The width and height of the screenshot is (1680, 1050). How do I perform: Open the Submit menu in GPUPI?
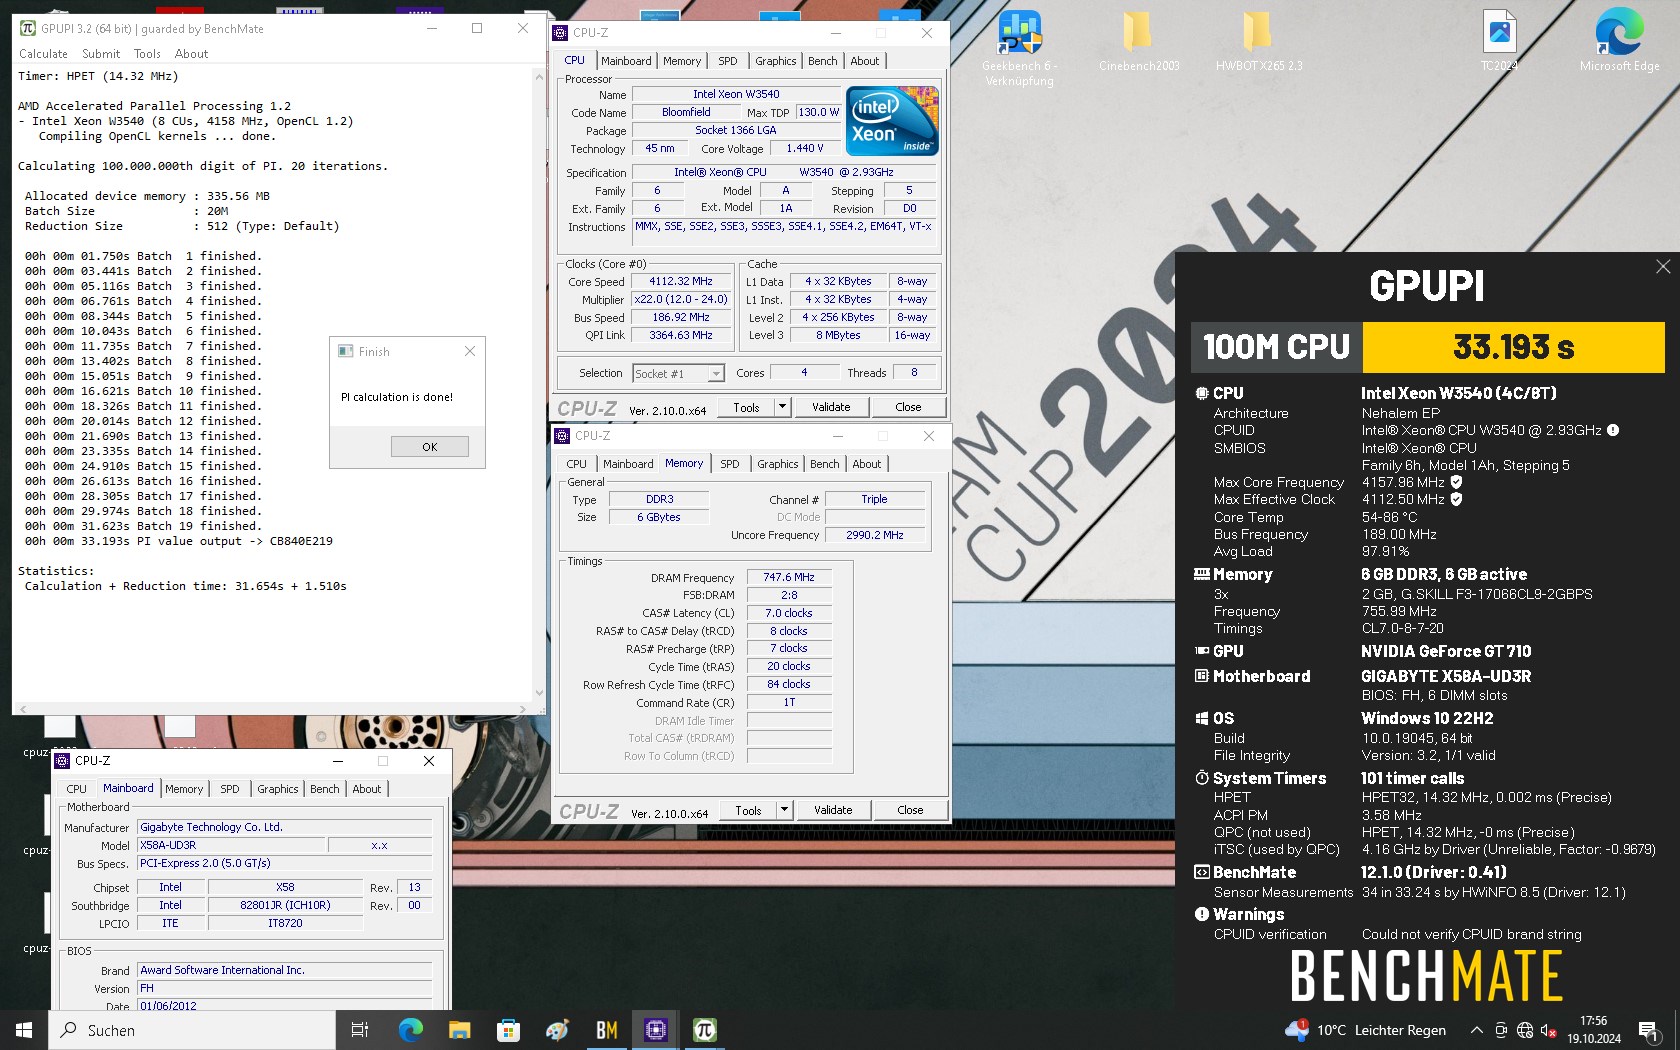(x=101, y=54)
